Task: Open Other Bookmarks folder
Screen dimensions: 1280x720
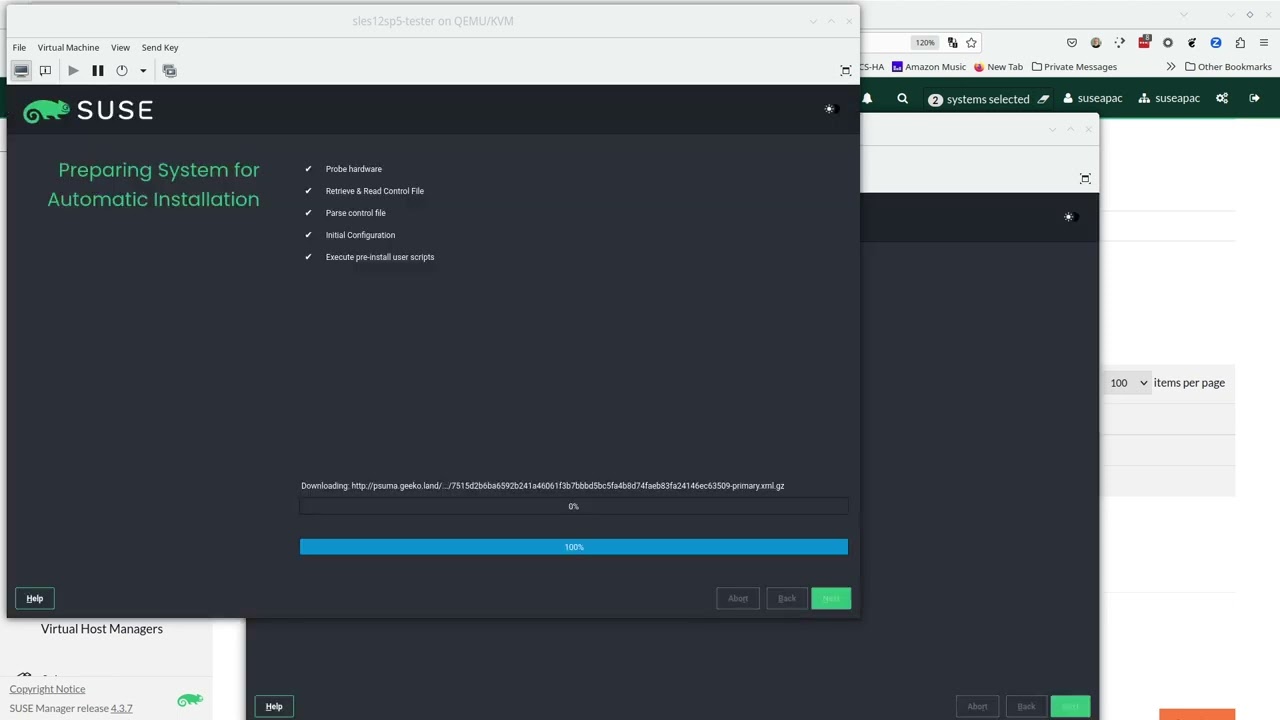Action: (x=1228, y=67)
